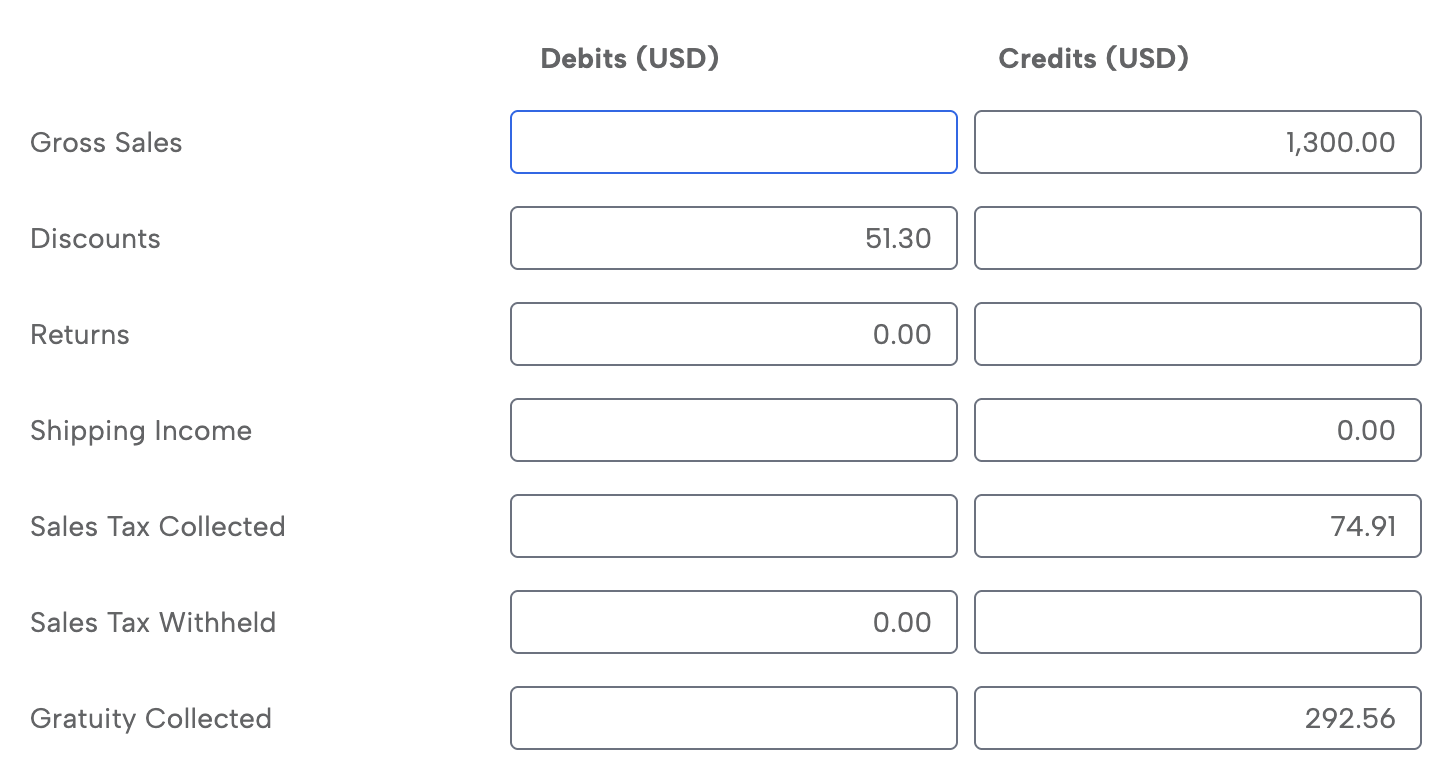Click the Sales Tax Collected credit field showing 74.91
The height and width of the screenshot is (770, 1434).
[x=1197, y=526]
